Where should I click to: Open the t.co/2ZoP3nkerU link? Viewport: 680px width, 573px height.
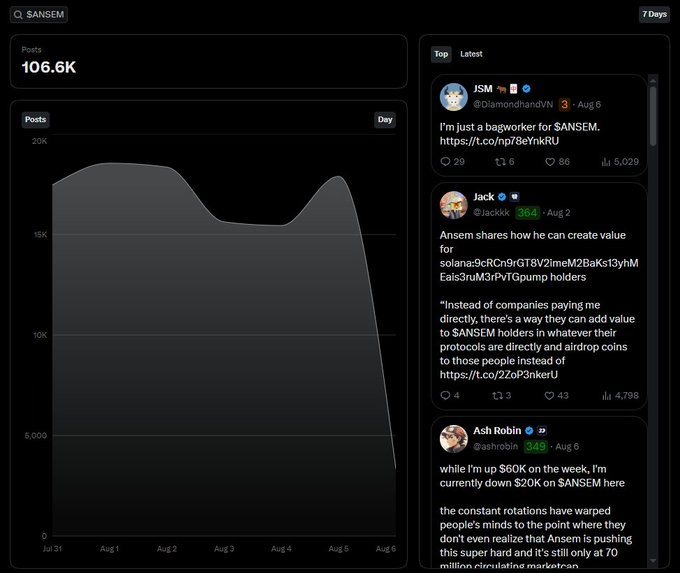click(499, 375)
